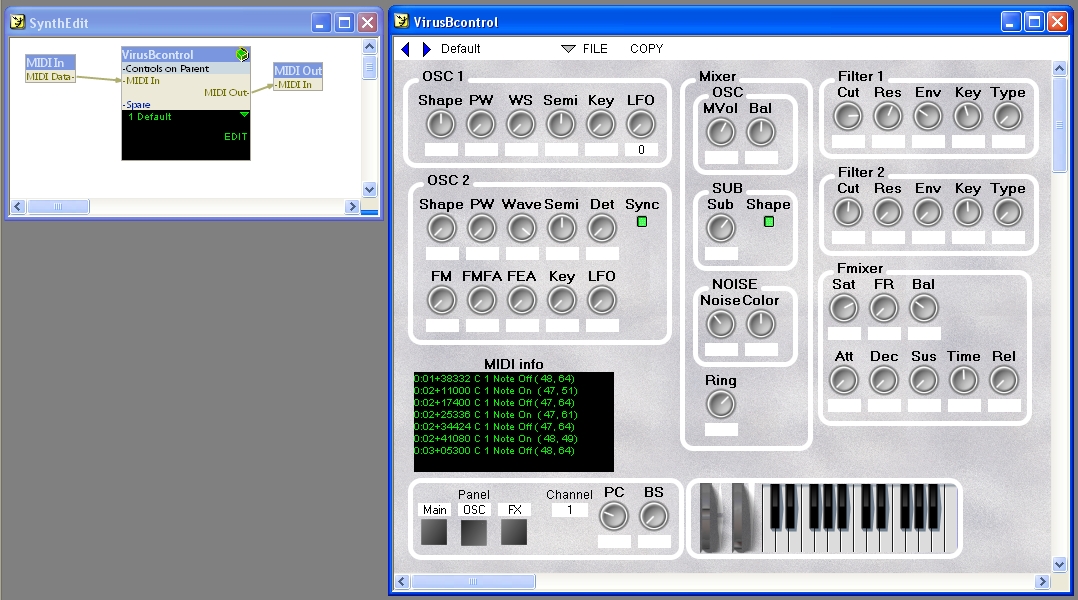This screenshot has height=600, width=1078.
Task: Click the Mixer OSC Bal knob
Action: pos(760,132)
